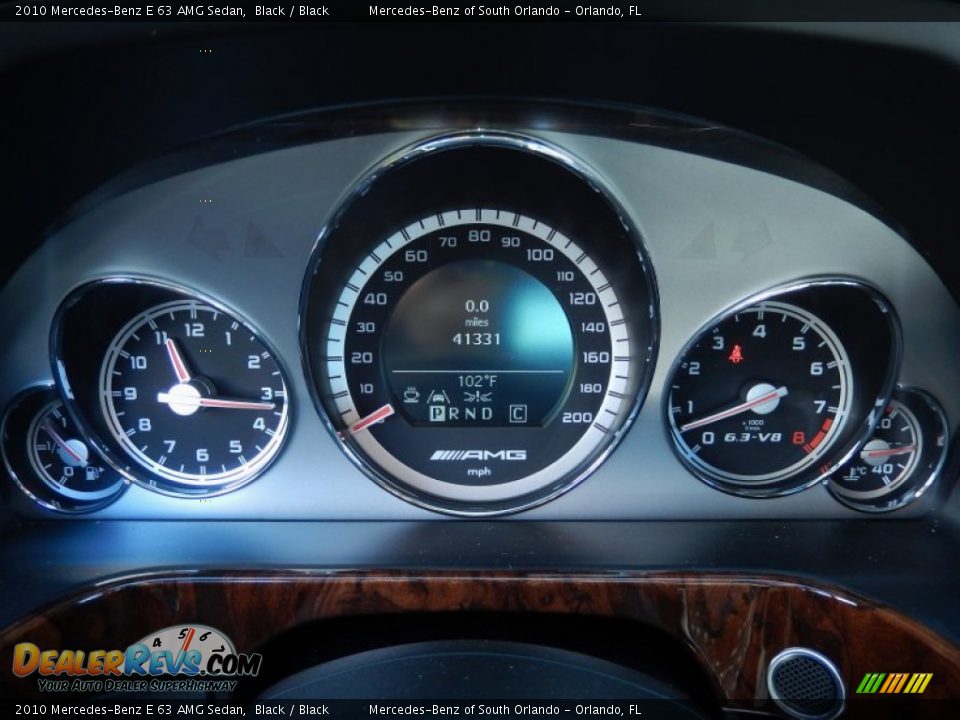
Task: Select the highlighted P gear indicator
Action: [437, 413]
